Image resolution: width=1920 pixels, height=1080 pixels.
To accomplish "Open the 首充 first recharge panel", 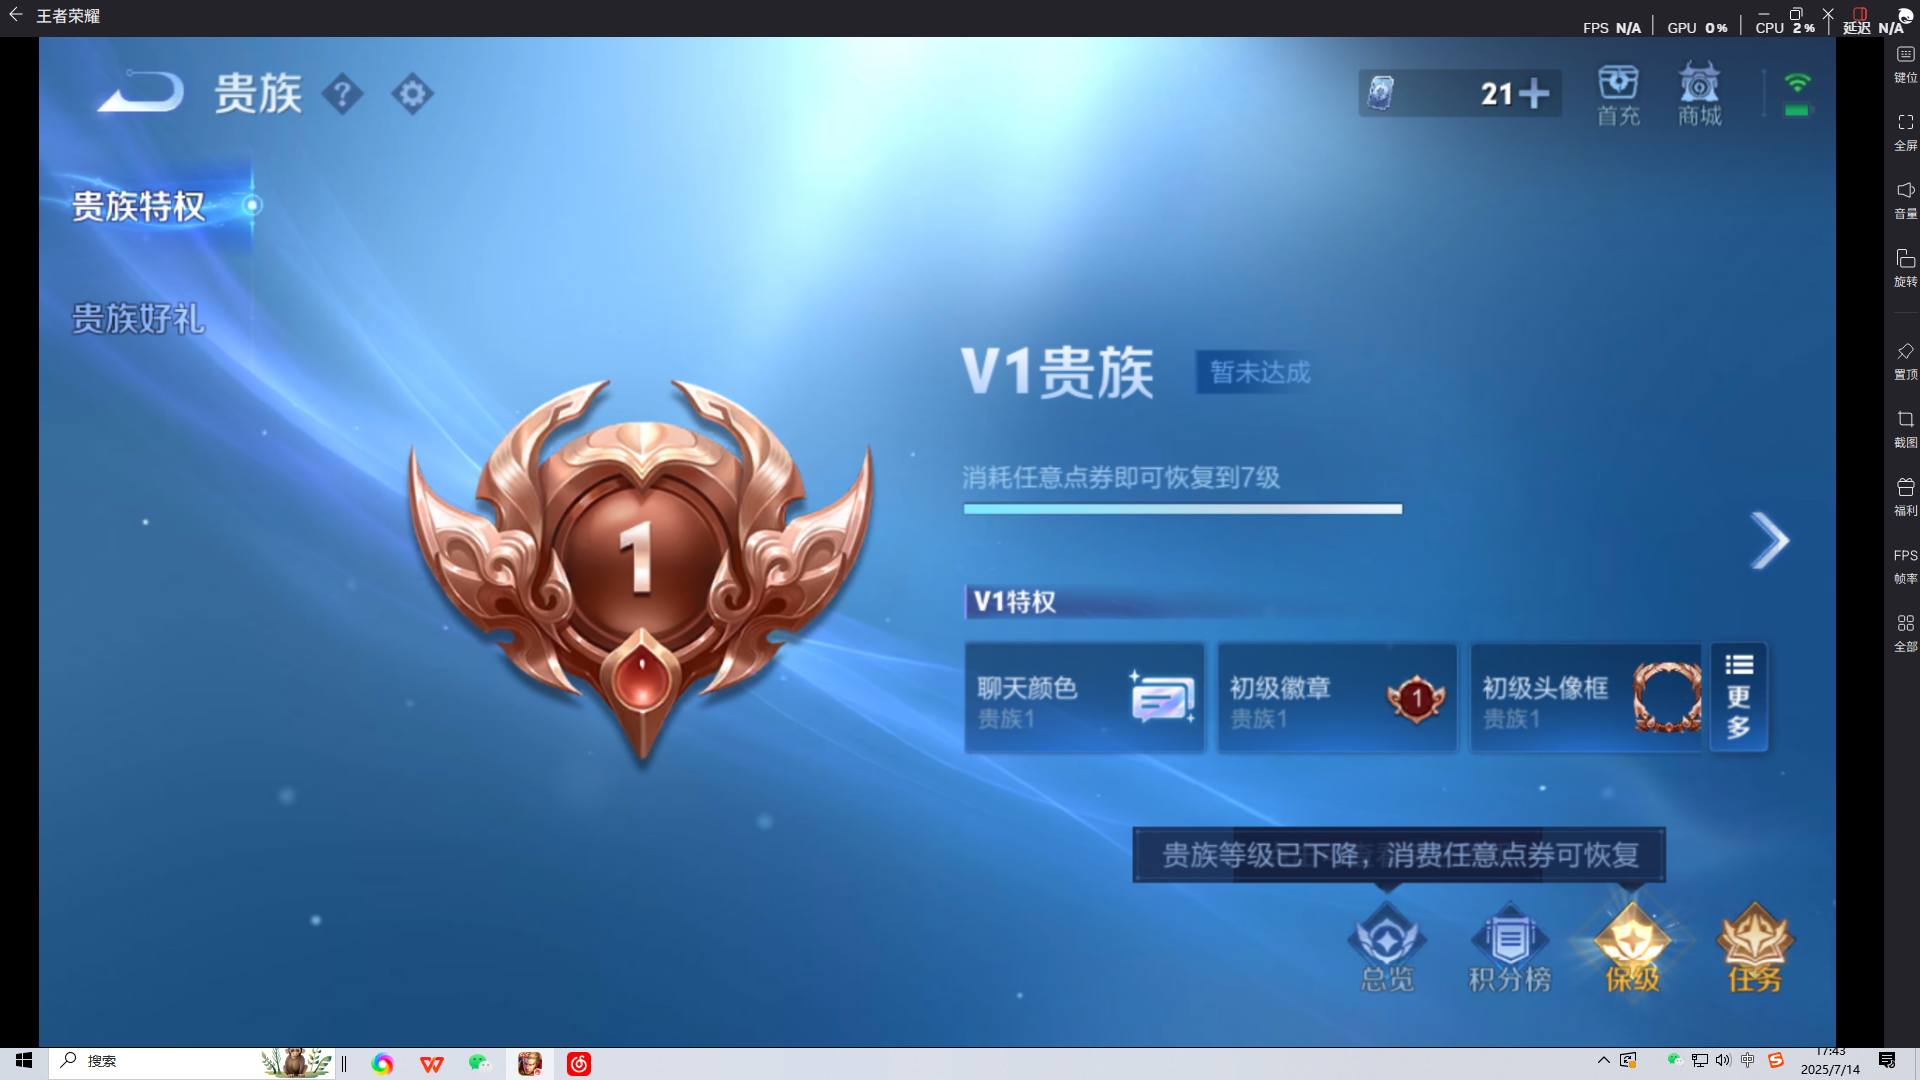I will point(1618,95).
